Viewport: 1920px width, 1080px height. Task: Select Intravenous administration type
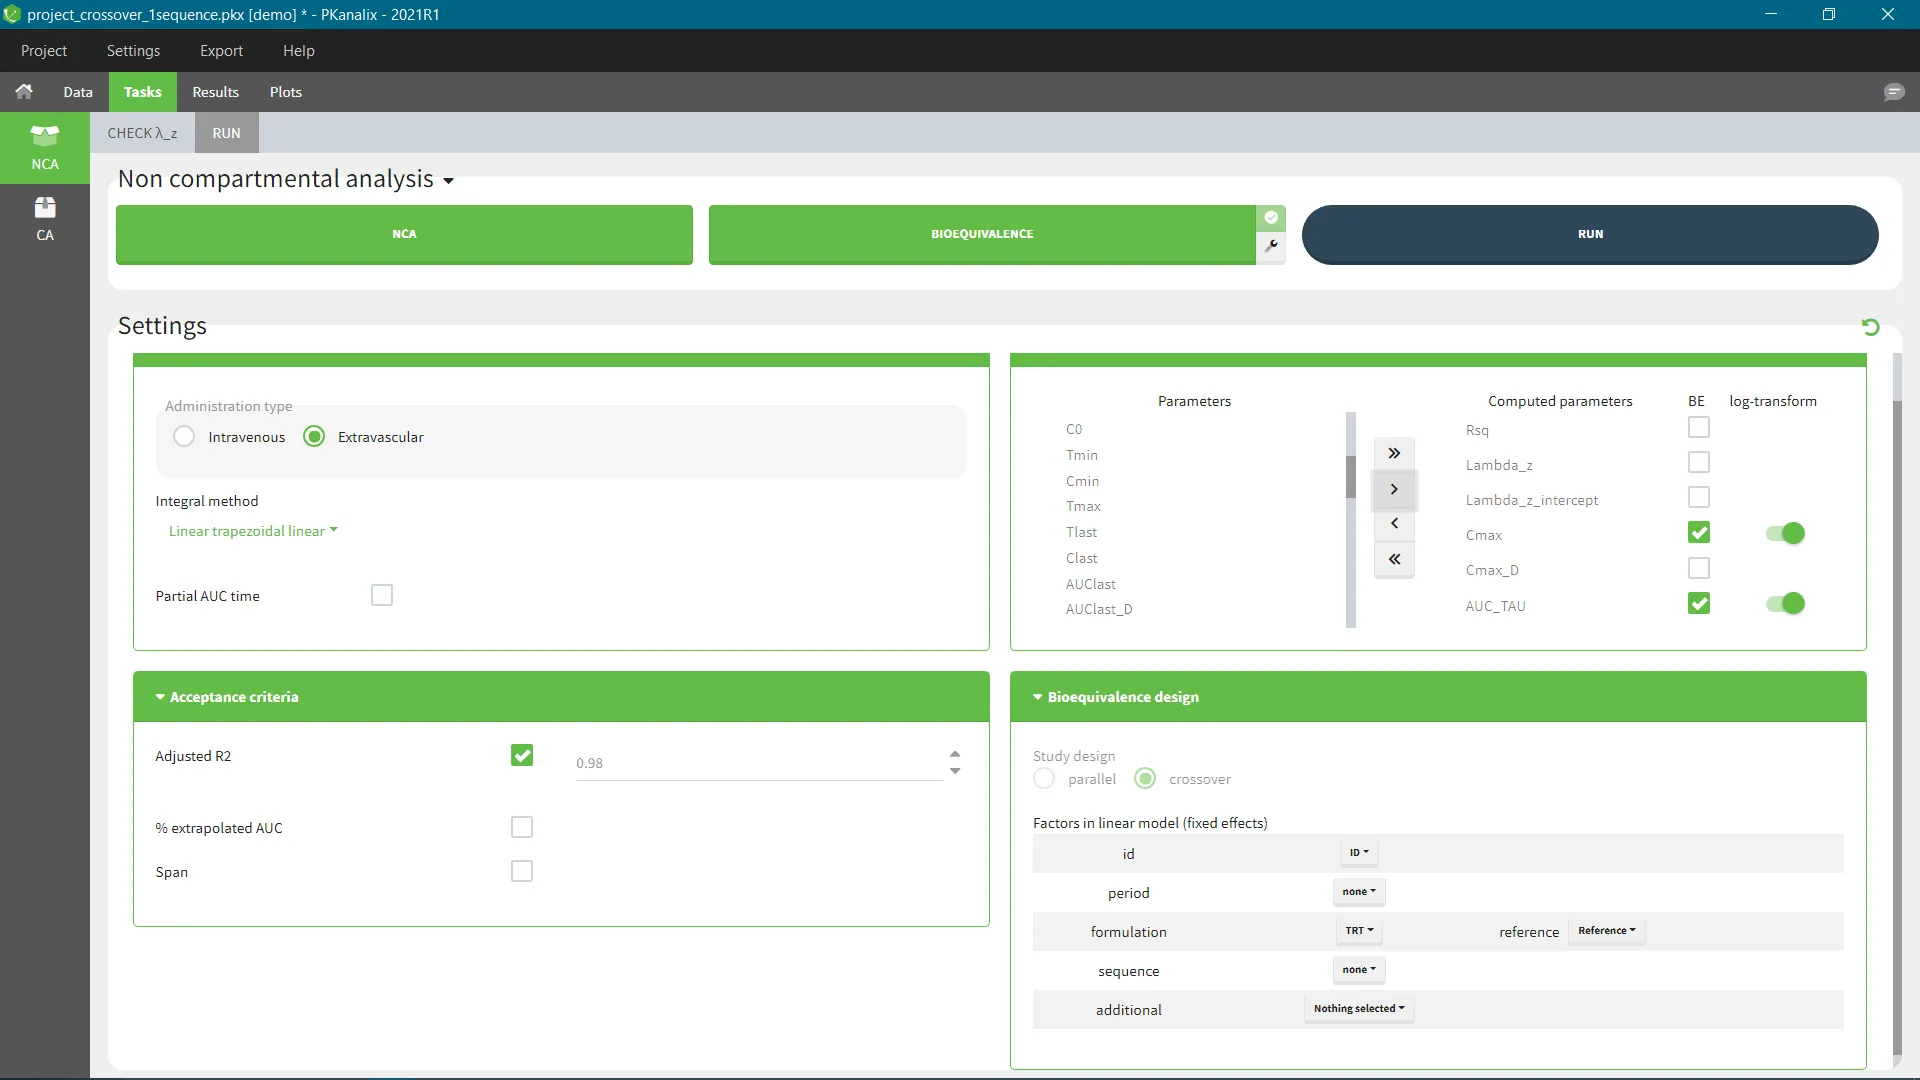[x=184, y=437]
